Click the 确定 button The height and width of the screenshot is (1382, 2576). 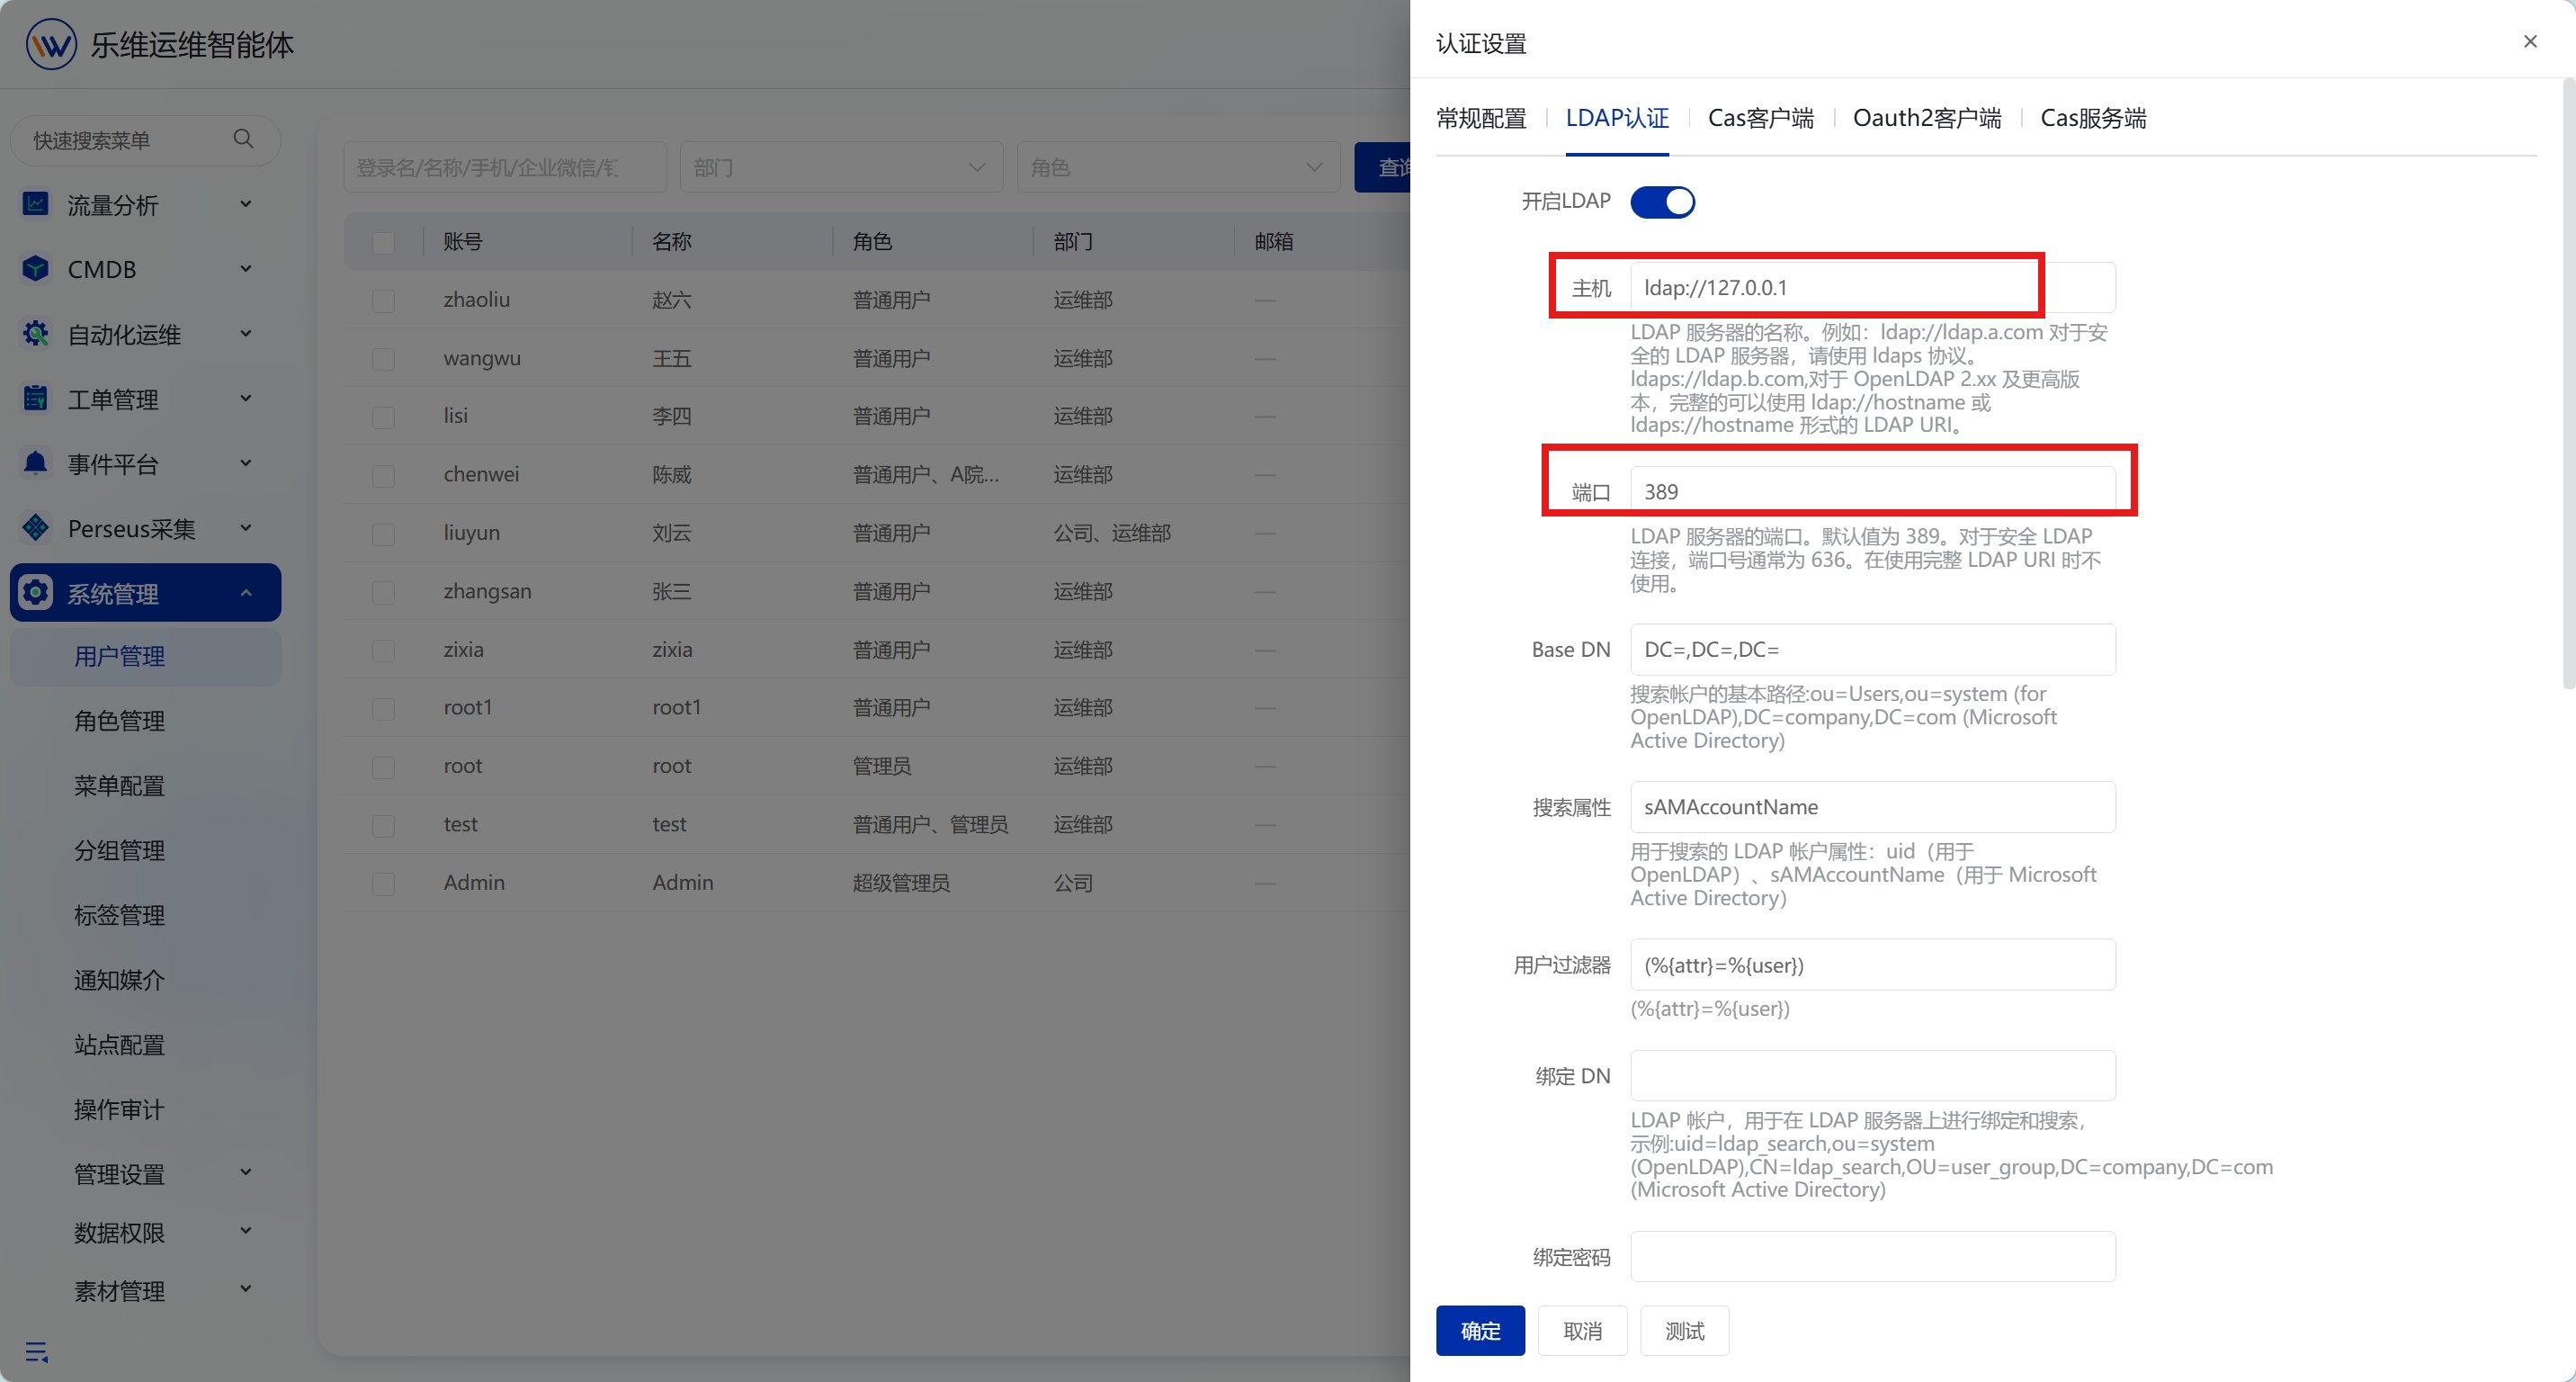(1480, 1331)
